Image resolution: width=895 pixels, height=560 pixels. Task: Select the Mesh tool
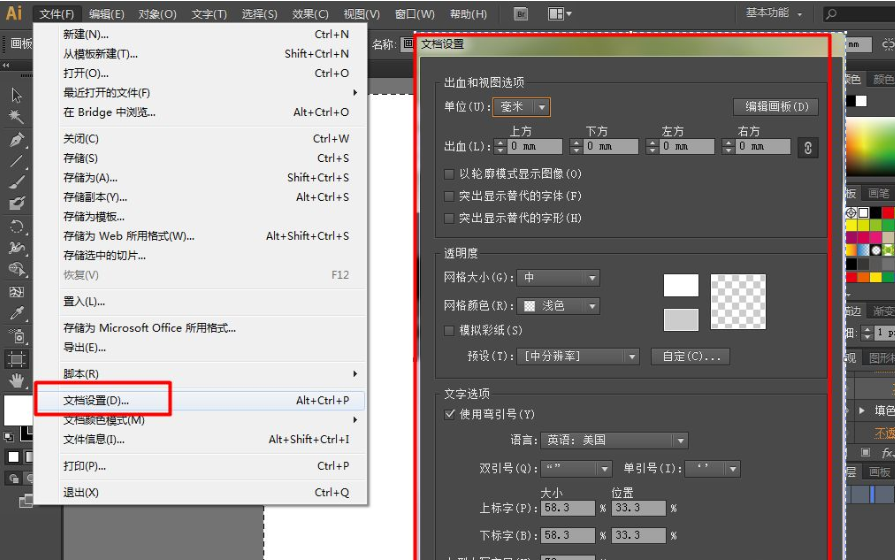tap(16, 292)
